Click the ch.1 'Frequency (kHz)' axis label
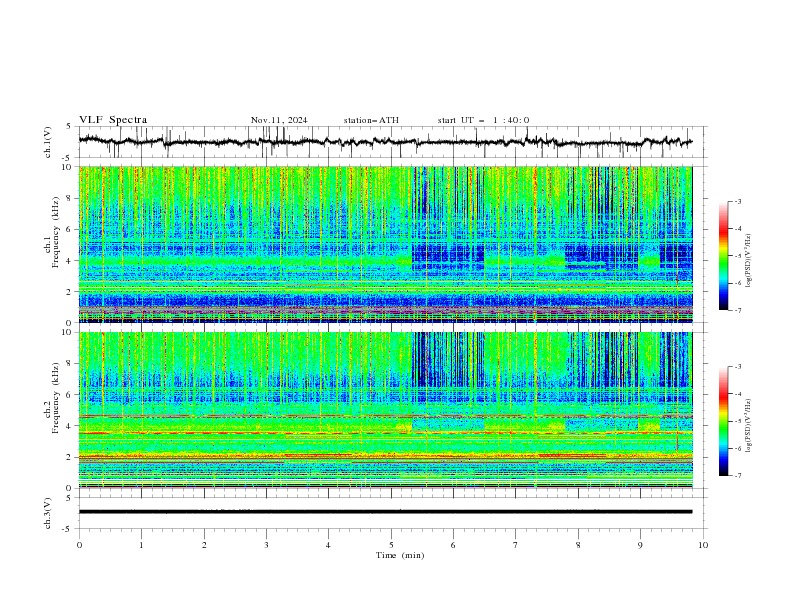Screen dimensions: 792x612 coord(55,234)
